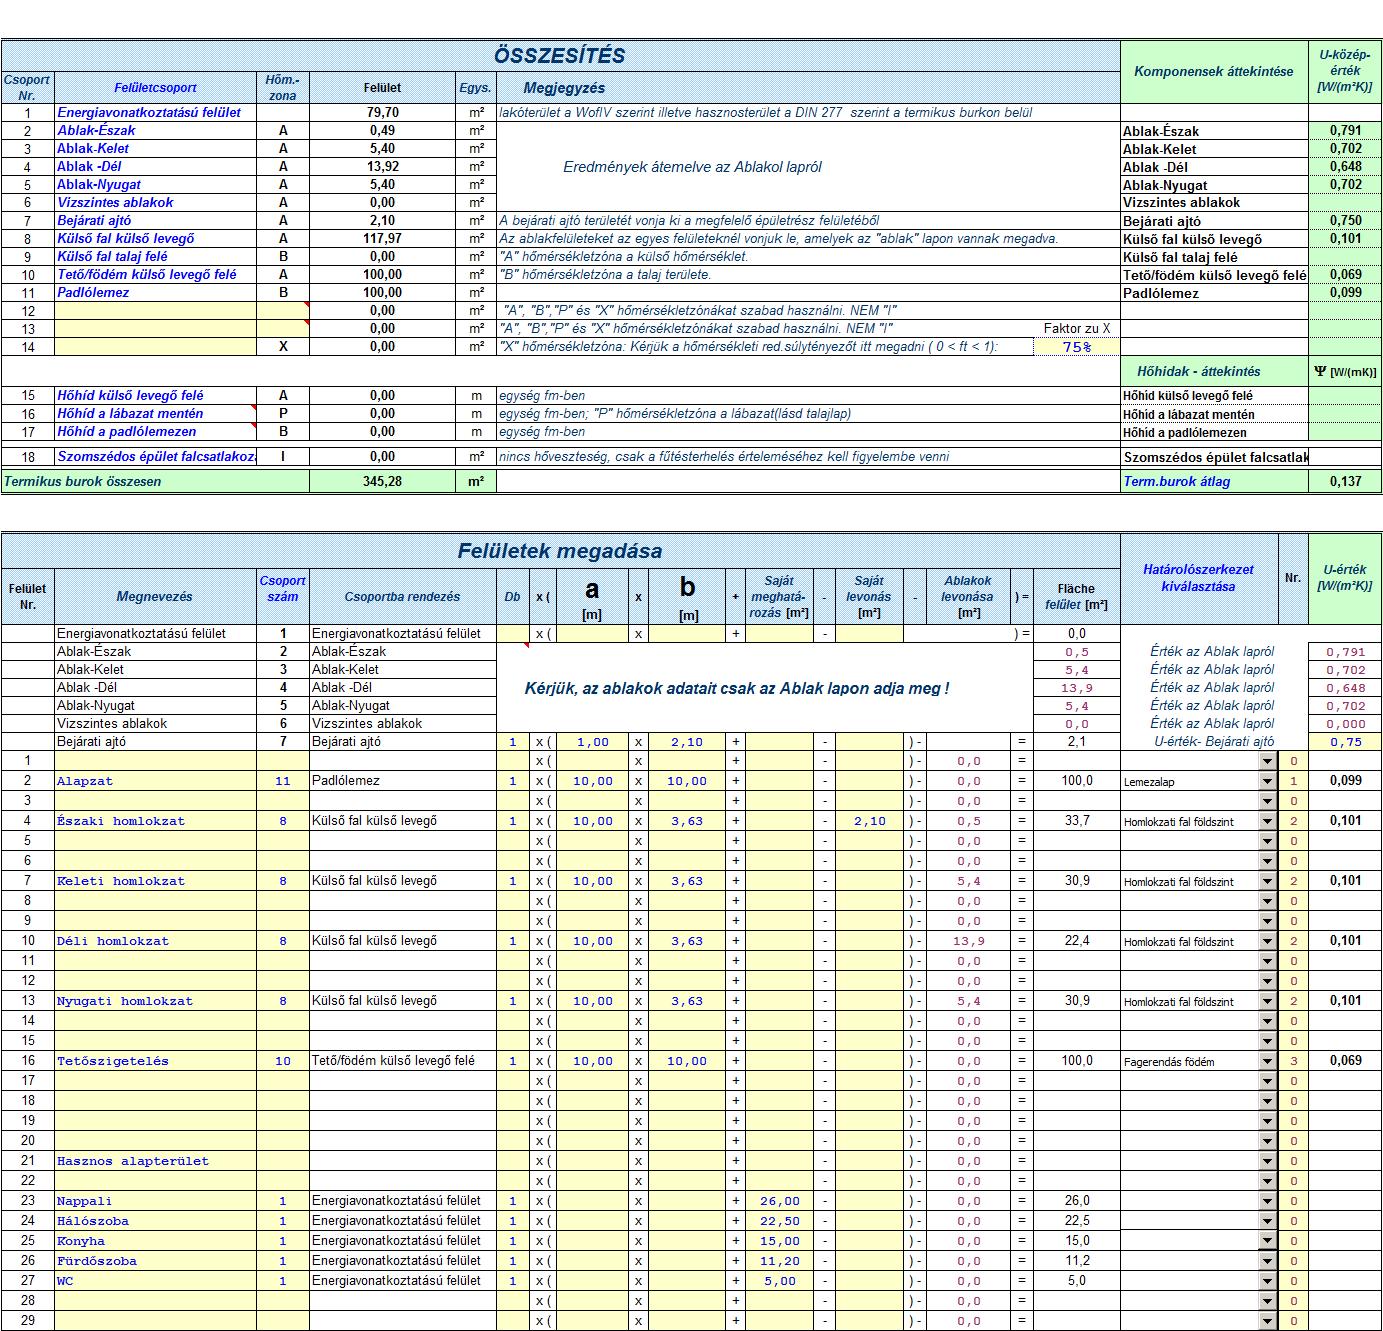Click the ÖSSZESÍTÉS section header
The height and width of the screenshot is (1331, 1383).
(560, 55)
